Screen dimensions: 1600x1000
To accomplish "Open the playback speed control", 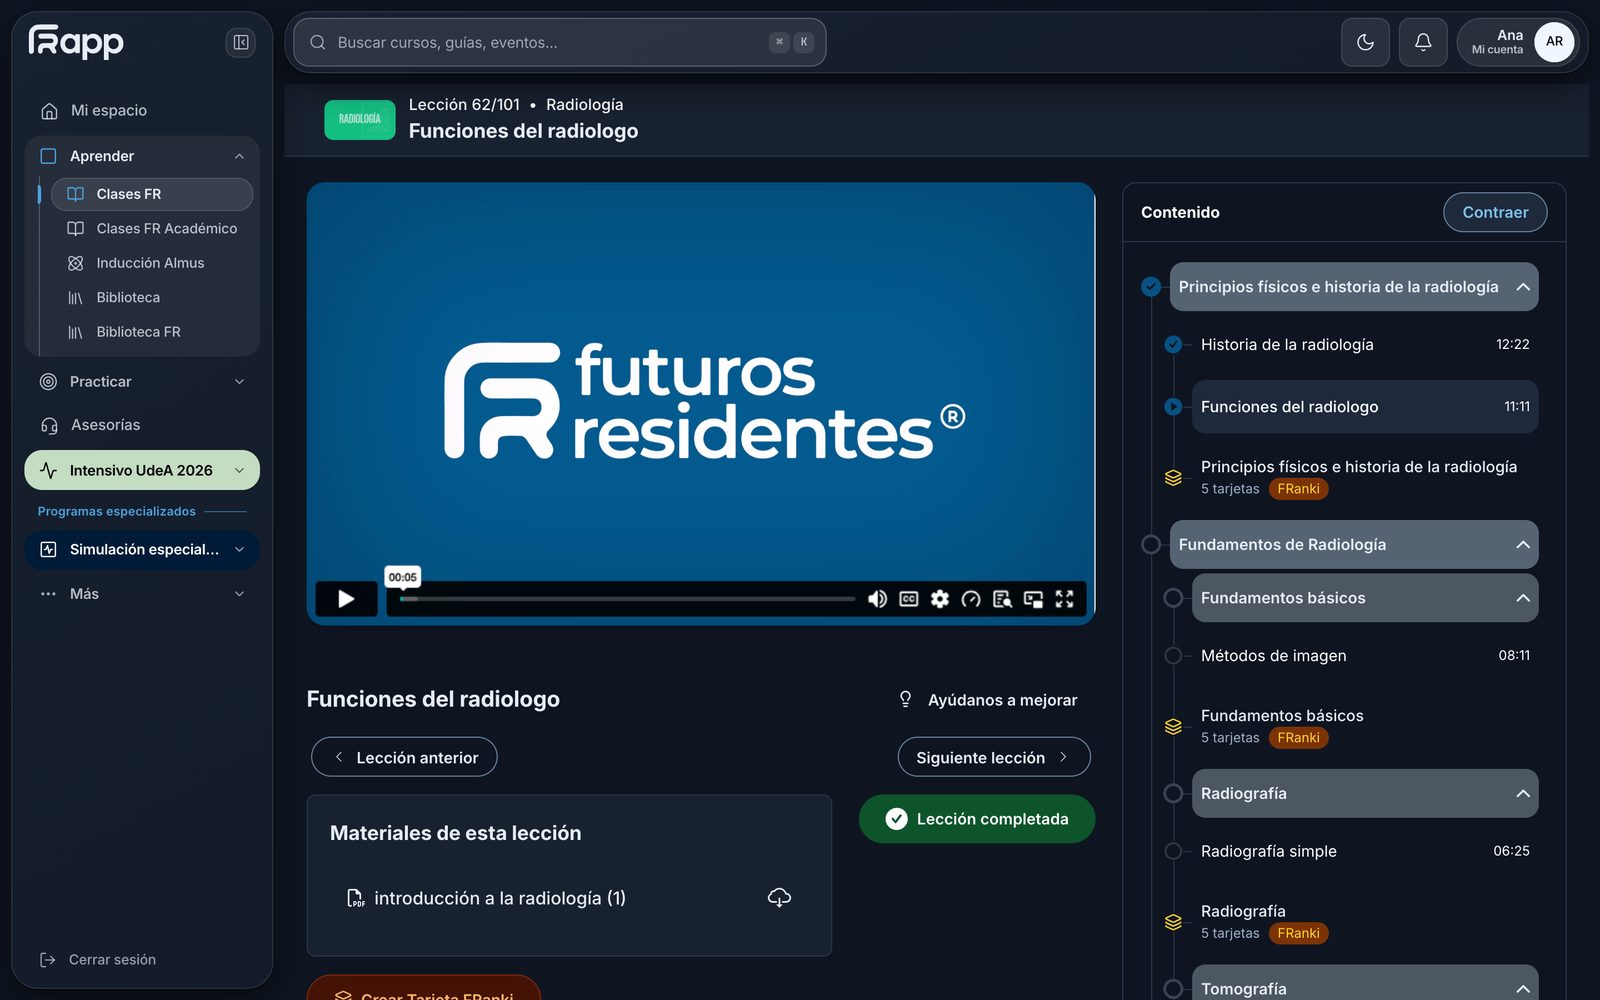I will coord(971,599).
